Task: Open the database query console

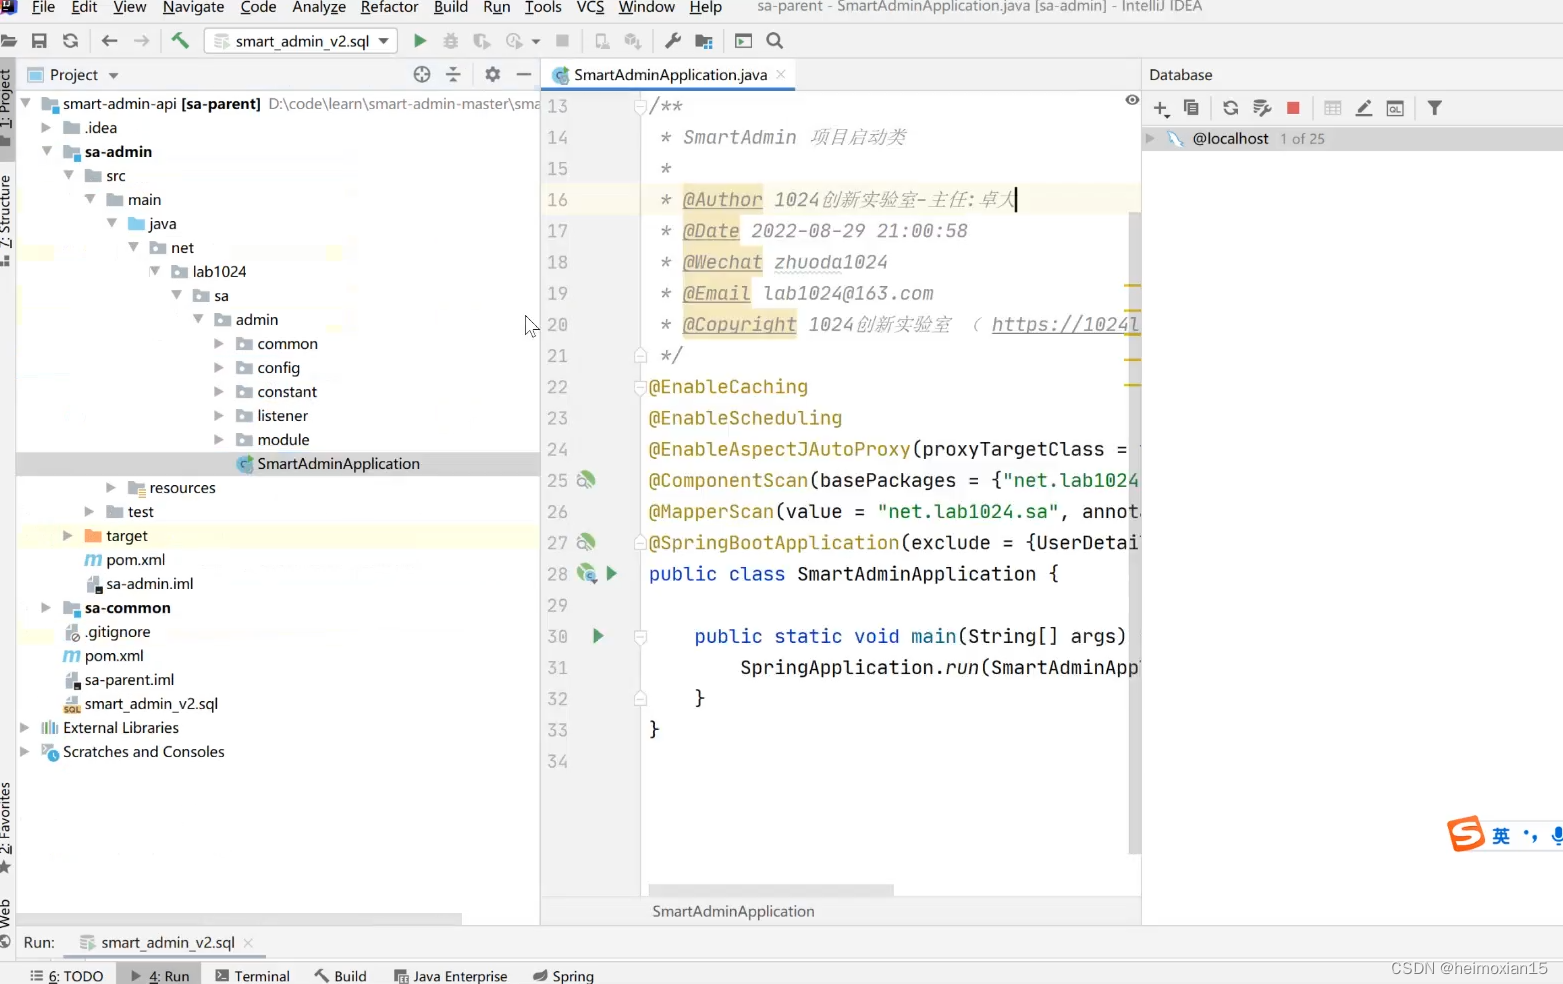Action: [1395, 108]
